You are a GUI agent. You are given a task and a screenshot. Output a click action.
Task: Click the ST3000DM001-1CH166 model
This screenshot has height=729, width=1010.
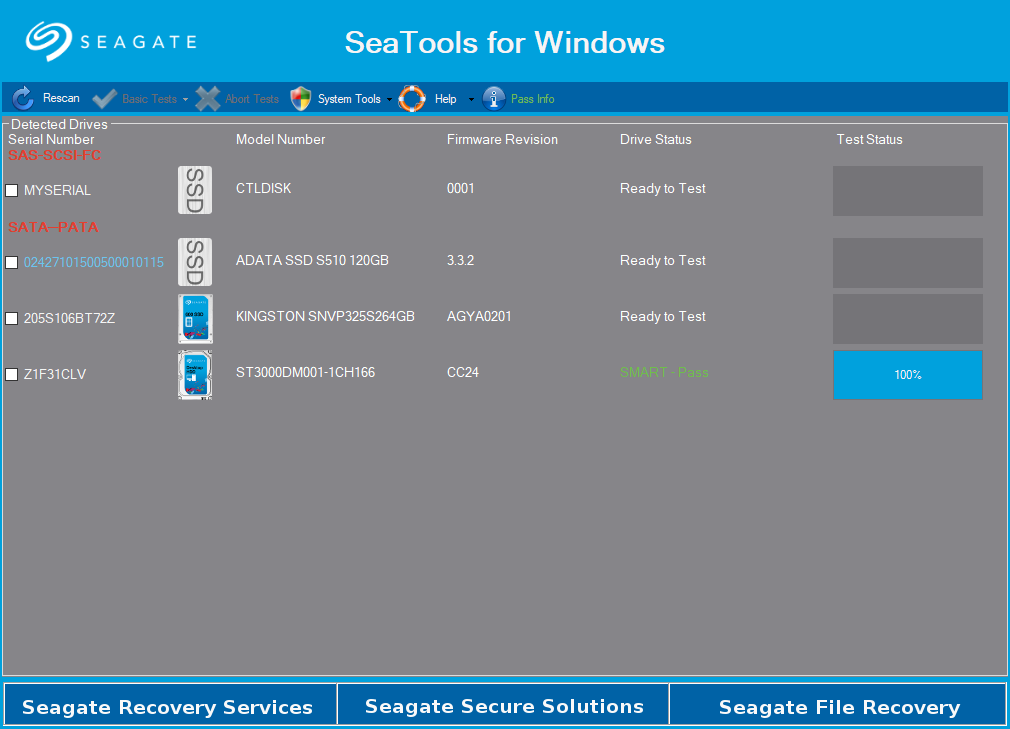305,372
